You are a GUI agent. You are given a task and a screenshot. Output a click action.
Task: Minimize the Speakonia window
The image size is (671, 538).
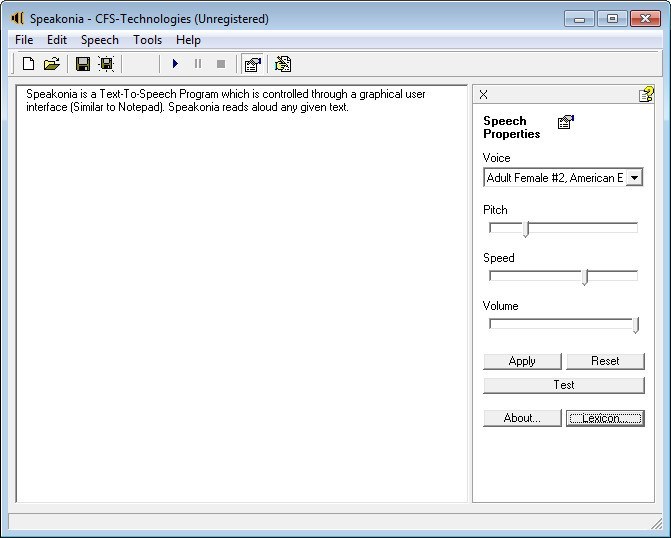[579, 19]
